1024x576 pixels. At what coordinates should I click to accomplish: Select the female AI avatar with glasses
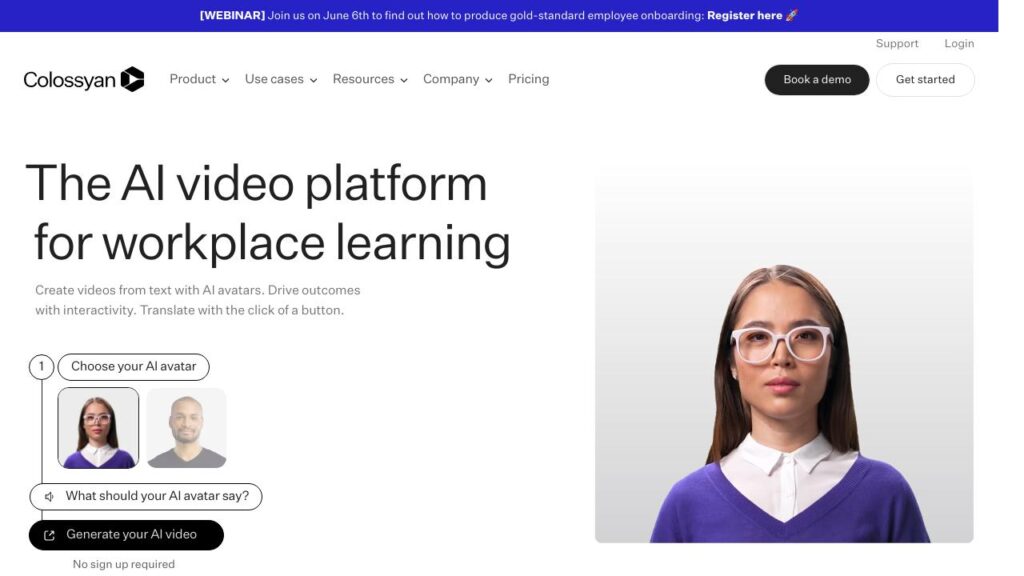point(98,428)
